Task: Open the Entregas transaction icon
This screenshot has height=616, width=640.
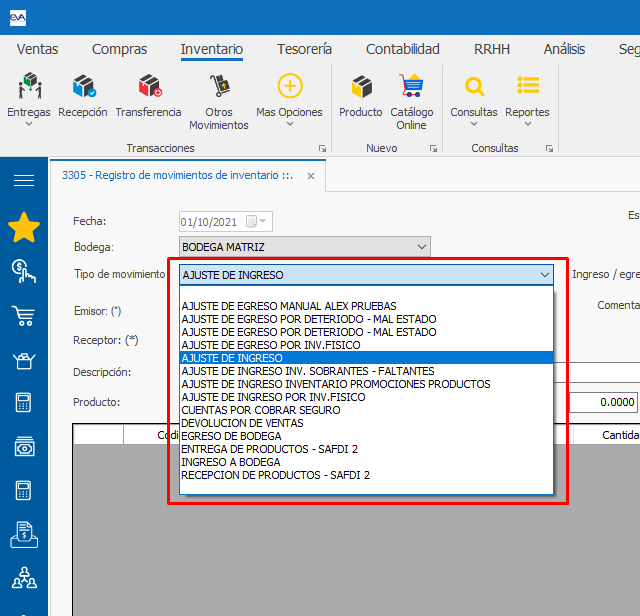Action: [x=29, y=88]
